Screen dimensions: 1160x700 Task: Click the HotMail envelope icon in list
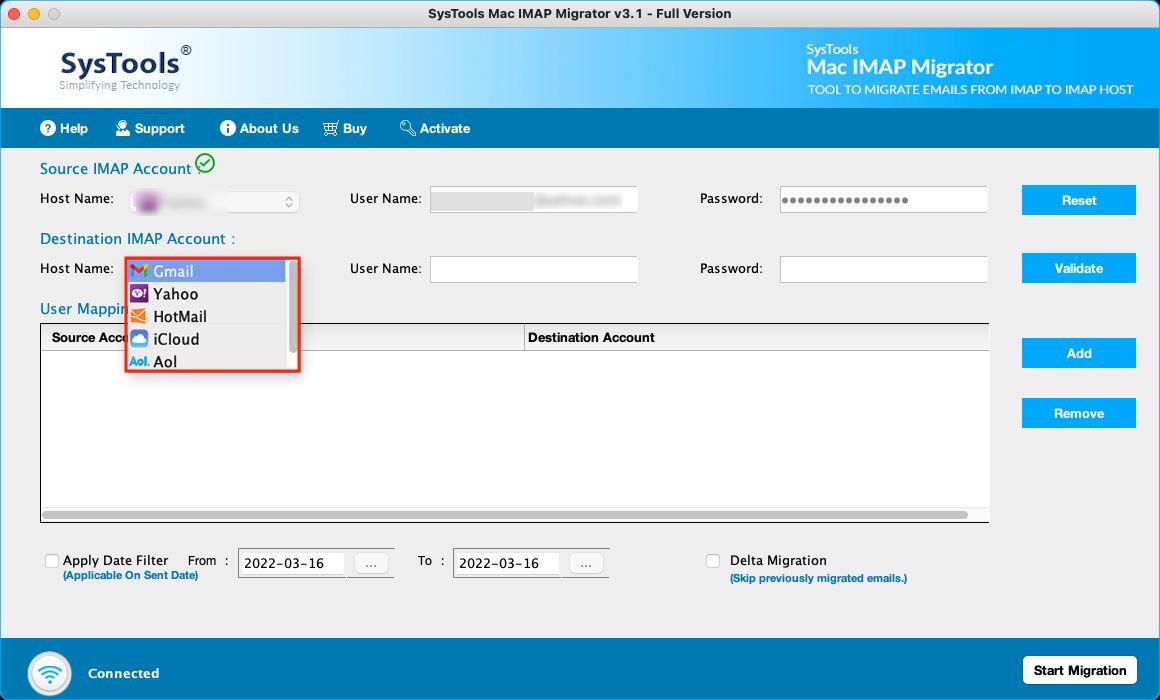click(x=139, y=316)
